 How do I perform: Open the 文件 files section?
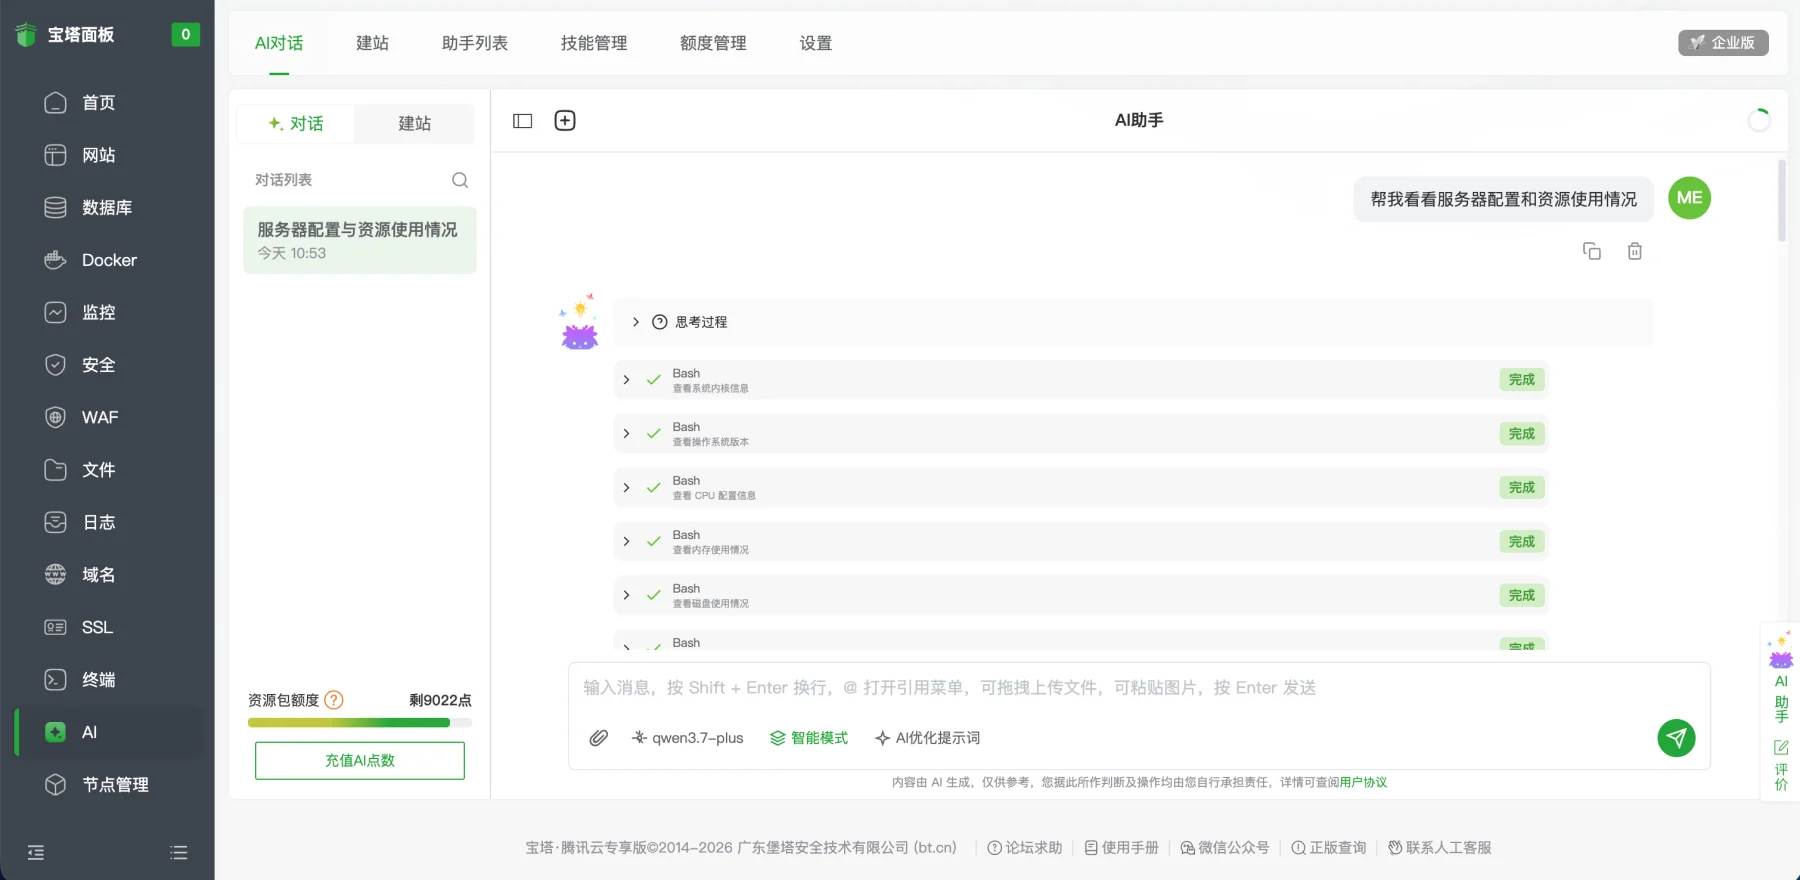click(98, 470)
